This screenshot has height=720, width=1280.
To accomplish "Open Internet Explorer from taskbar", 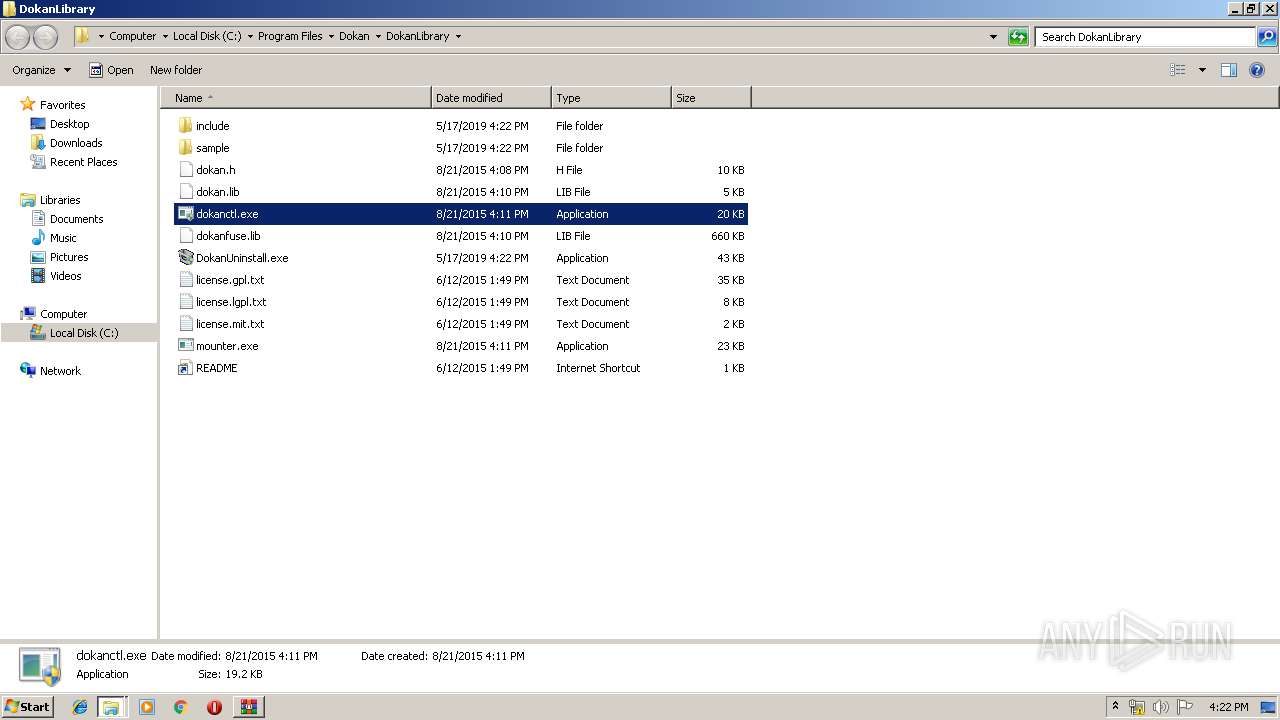I will tap(80, 707).
